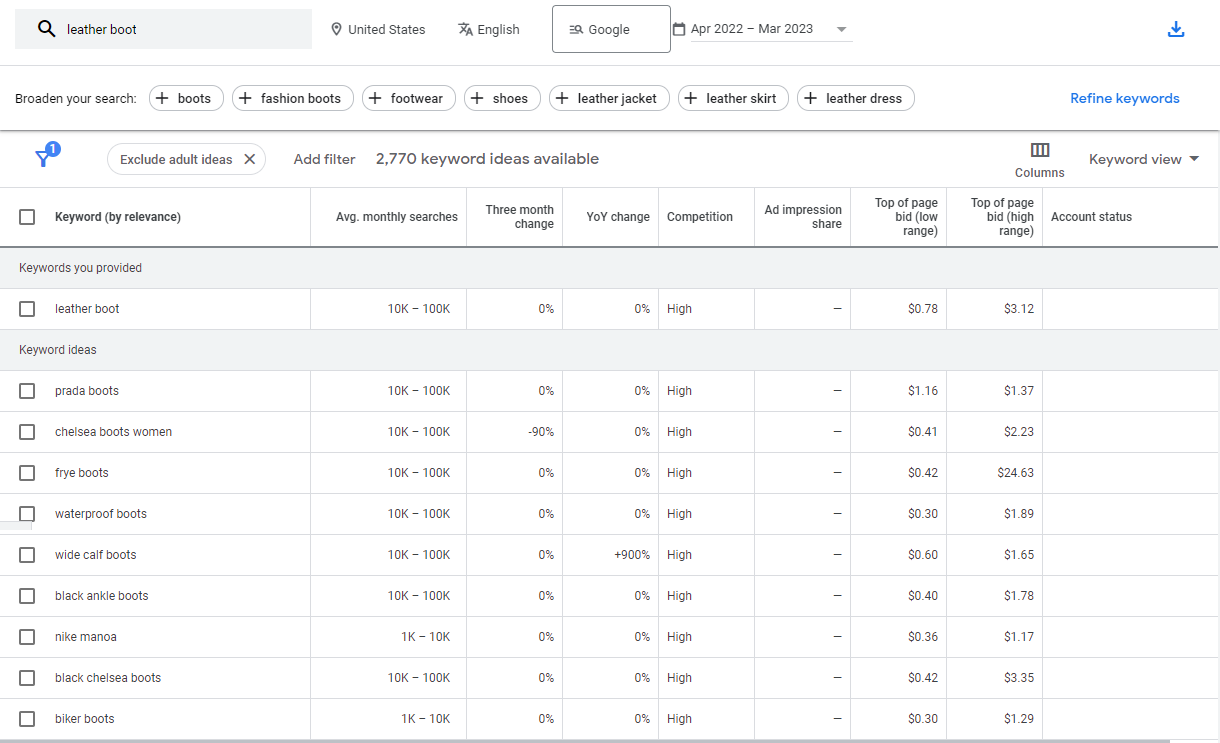The image size is (1220, 743).
Task: Add 'footwear' to broaden search
Action: (409, 98)
